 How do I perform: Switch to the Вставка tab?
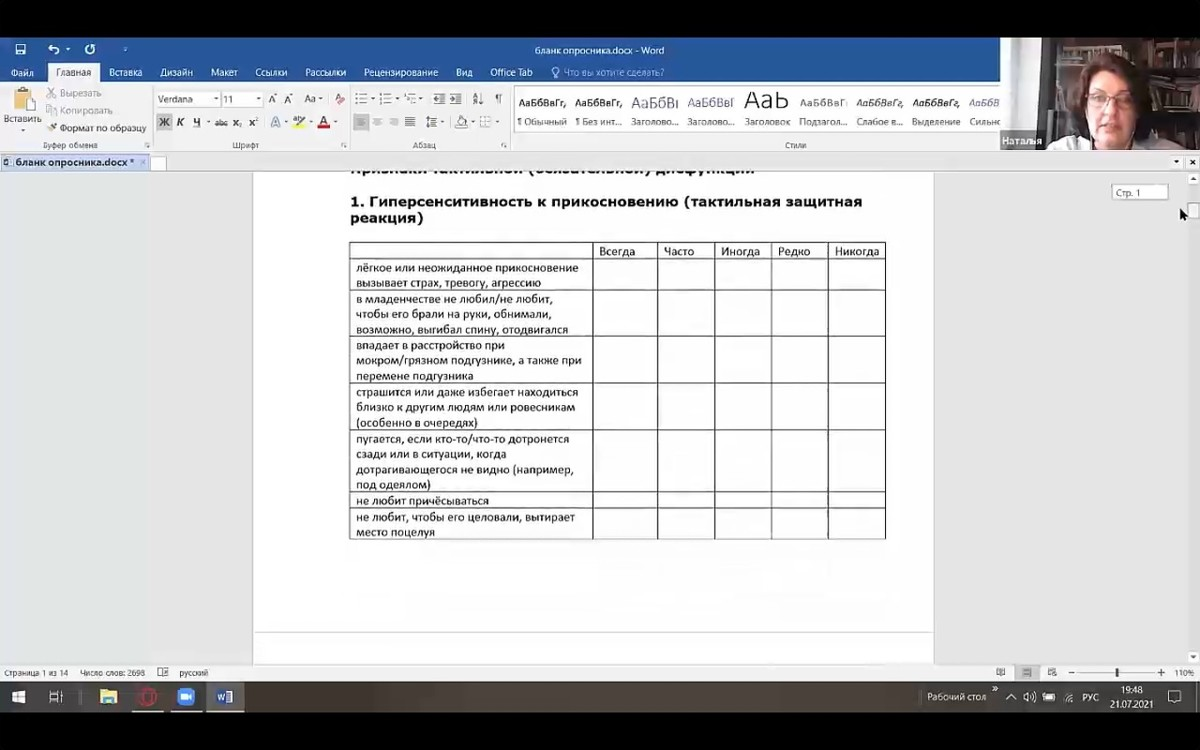click(x=125, y=72)
